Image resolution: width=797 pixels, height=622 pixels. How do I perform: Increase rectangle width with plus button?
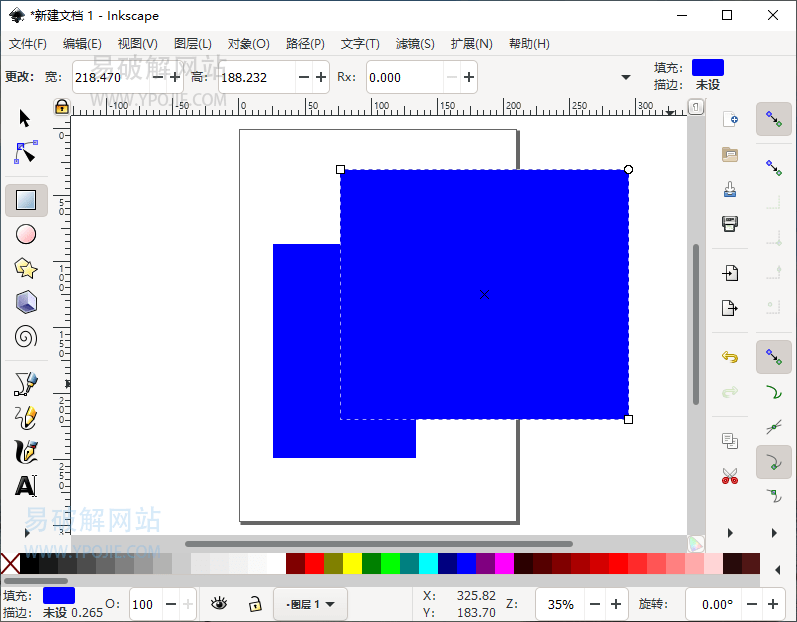pyautogui.click(x=175, y=77)
